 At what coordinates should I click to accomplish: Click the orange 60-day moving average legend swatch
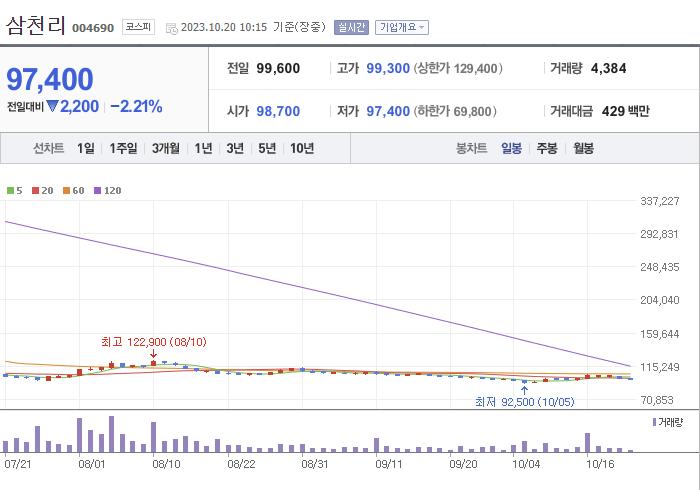pyautogui.click(x=67, y=191)
